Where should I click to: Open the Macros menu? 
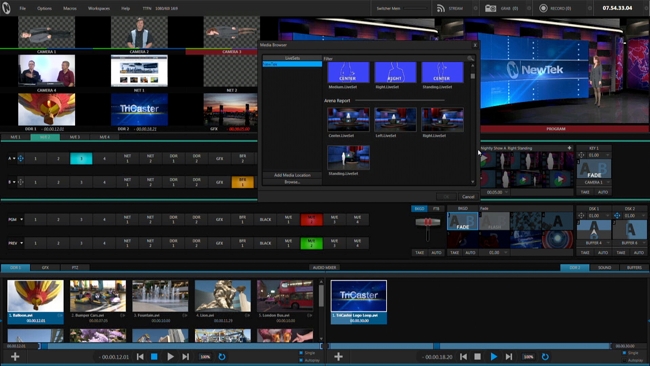(70, 8)
